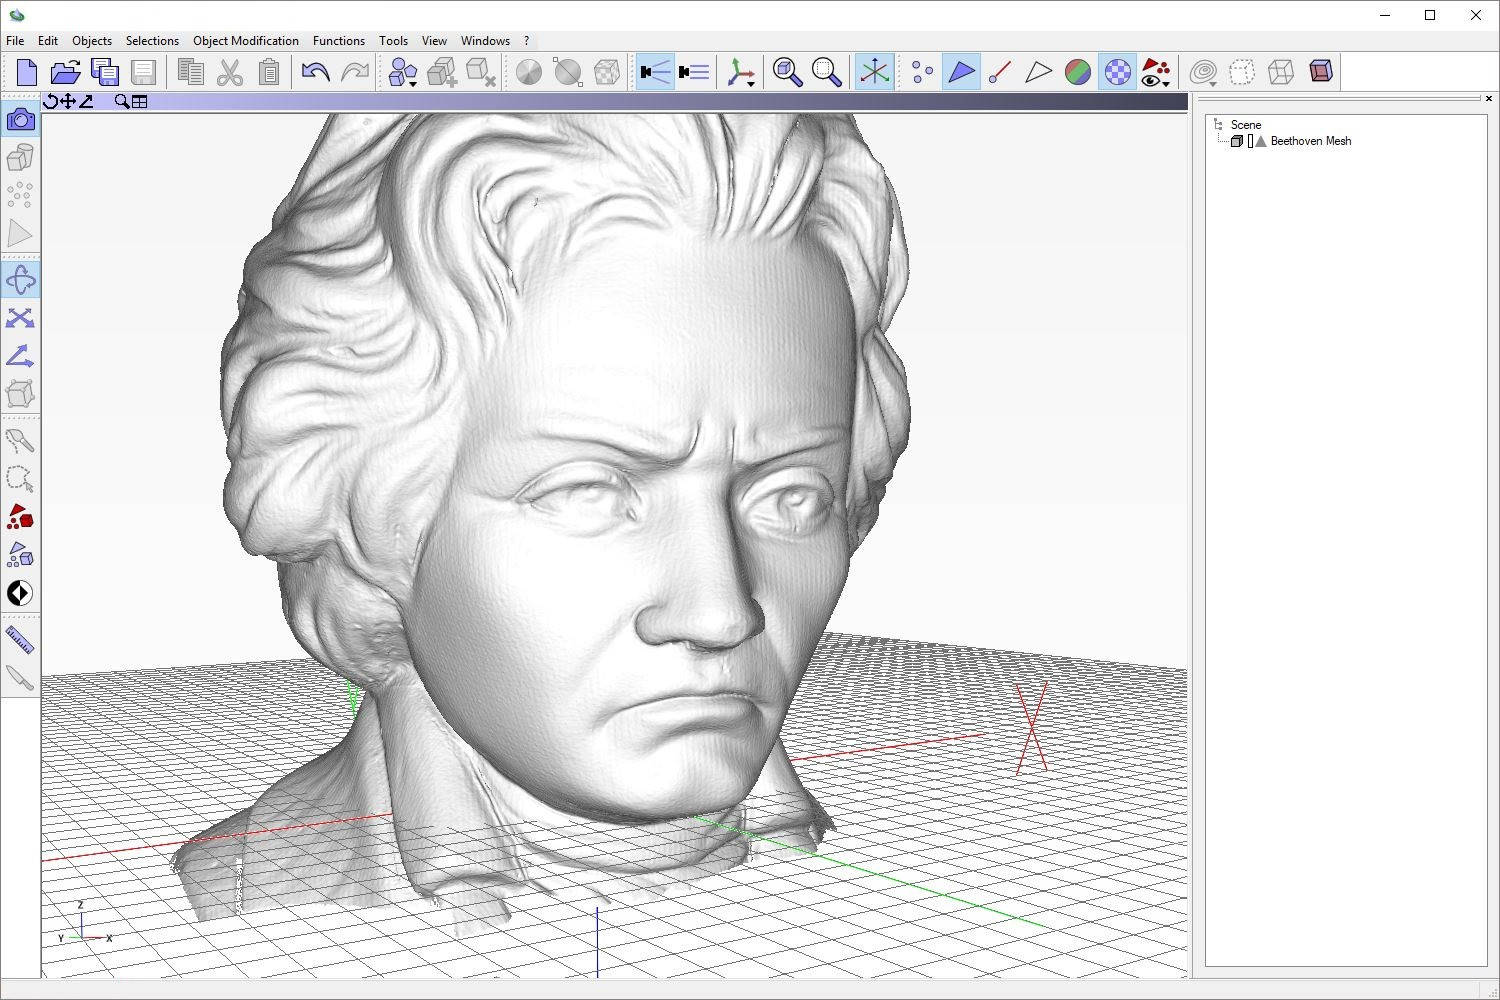Image resolution: width=1500 pixels, height=1000 pixels.
Task: Open the Edit menu
Action: [x=48, y=41]
